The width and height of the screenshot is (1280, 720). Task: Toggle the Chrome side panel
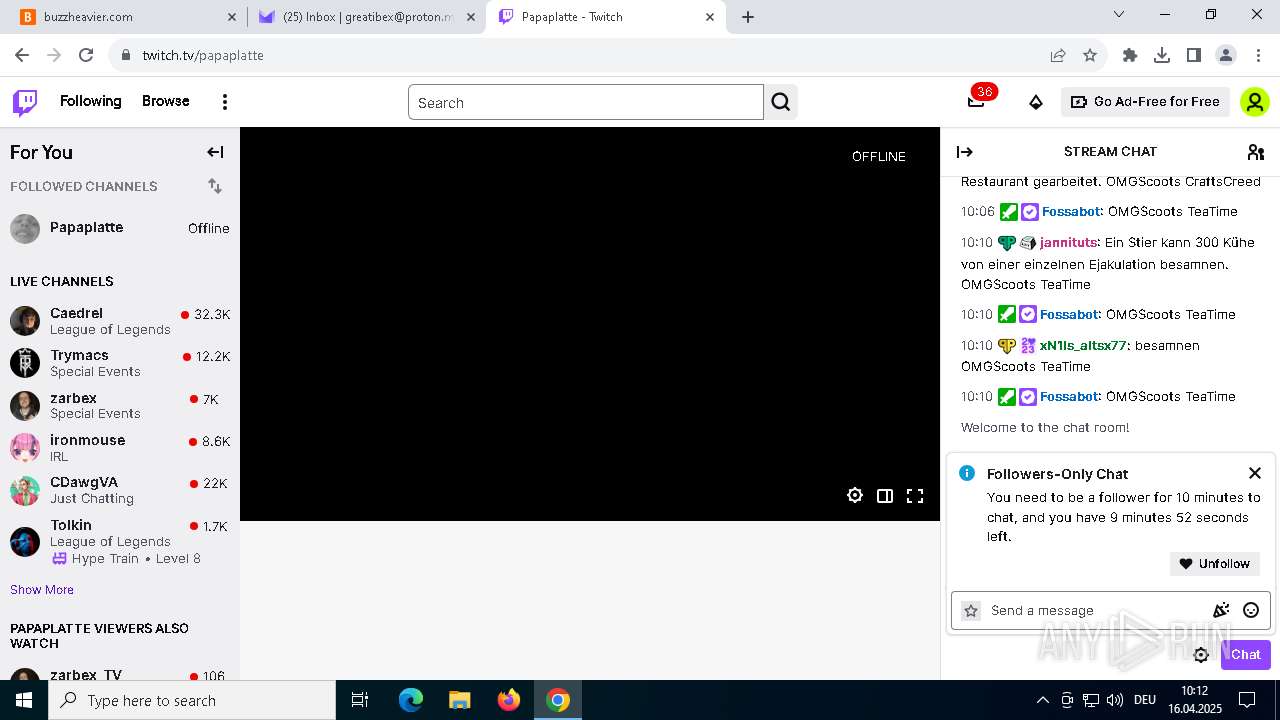point(1194,55)
